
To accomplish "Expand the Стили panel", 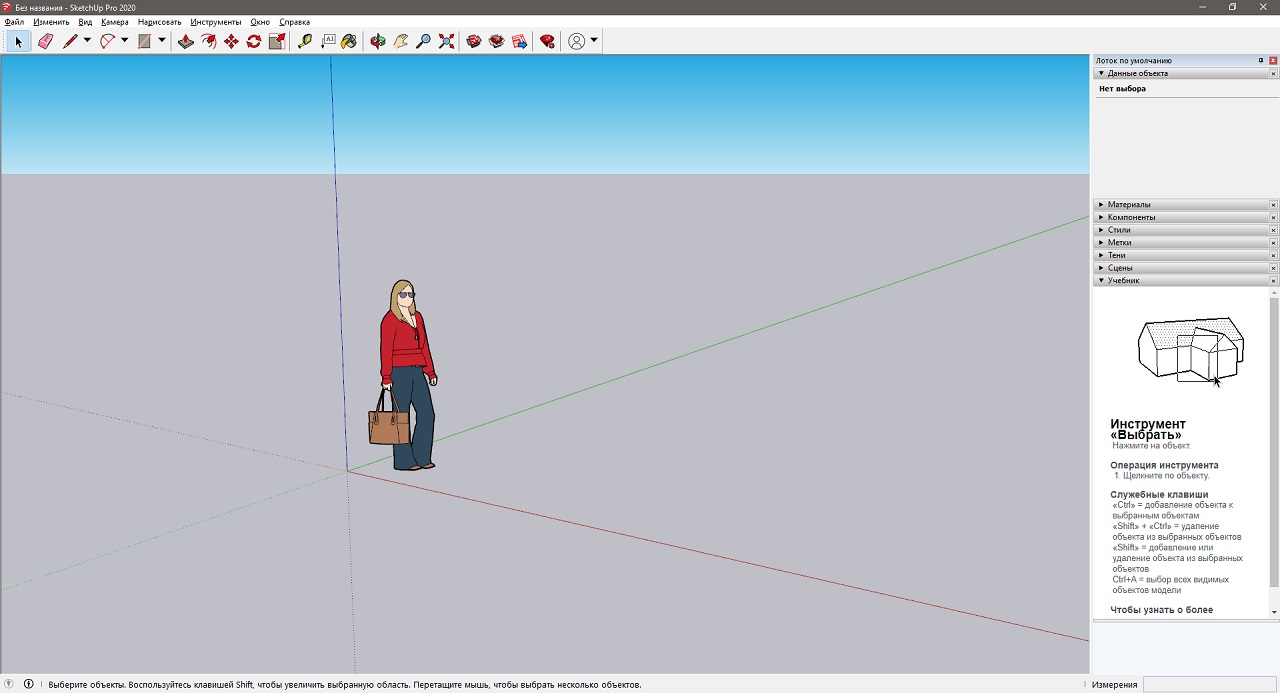I will pyautogui.click(x=1118, y=230).
